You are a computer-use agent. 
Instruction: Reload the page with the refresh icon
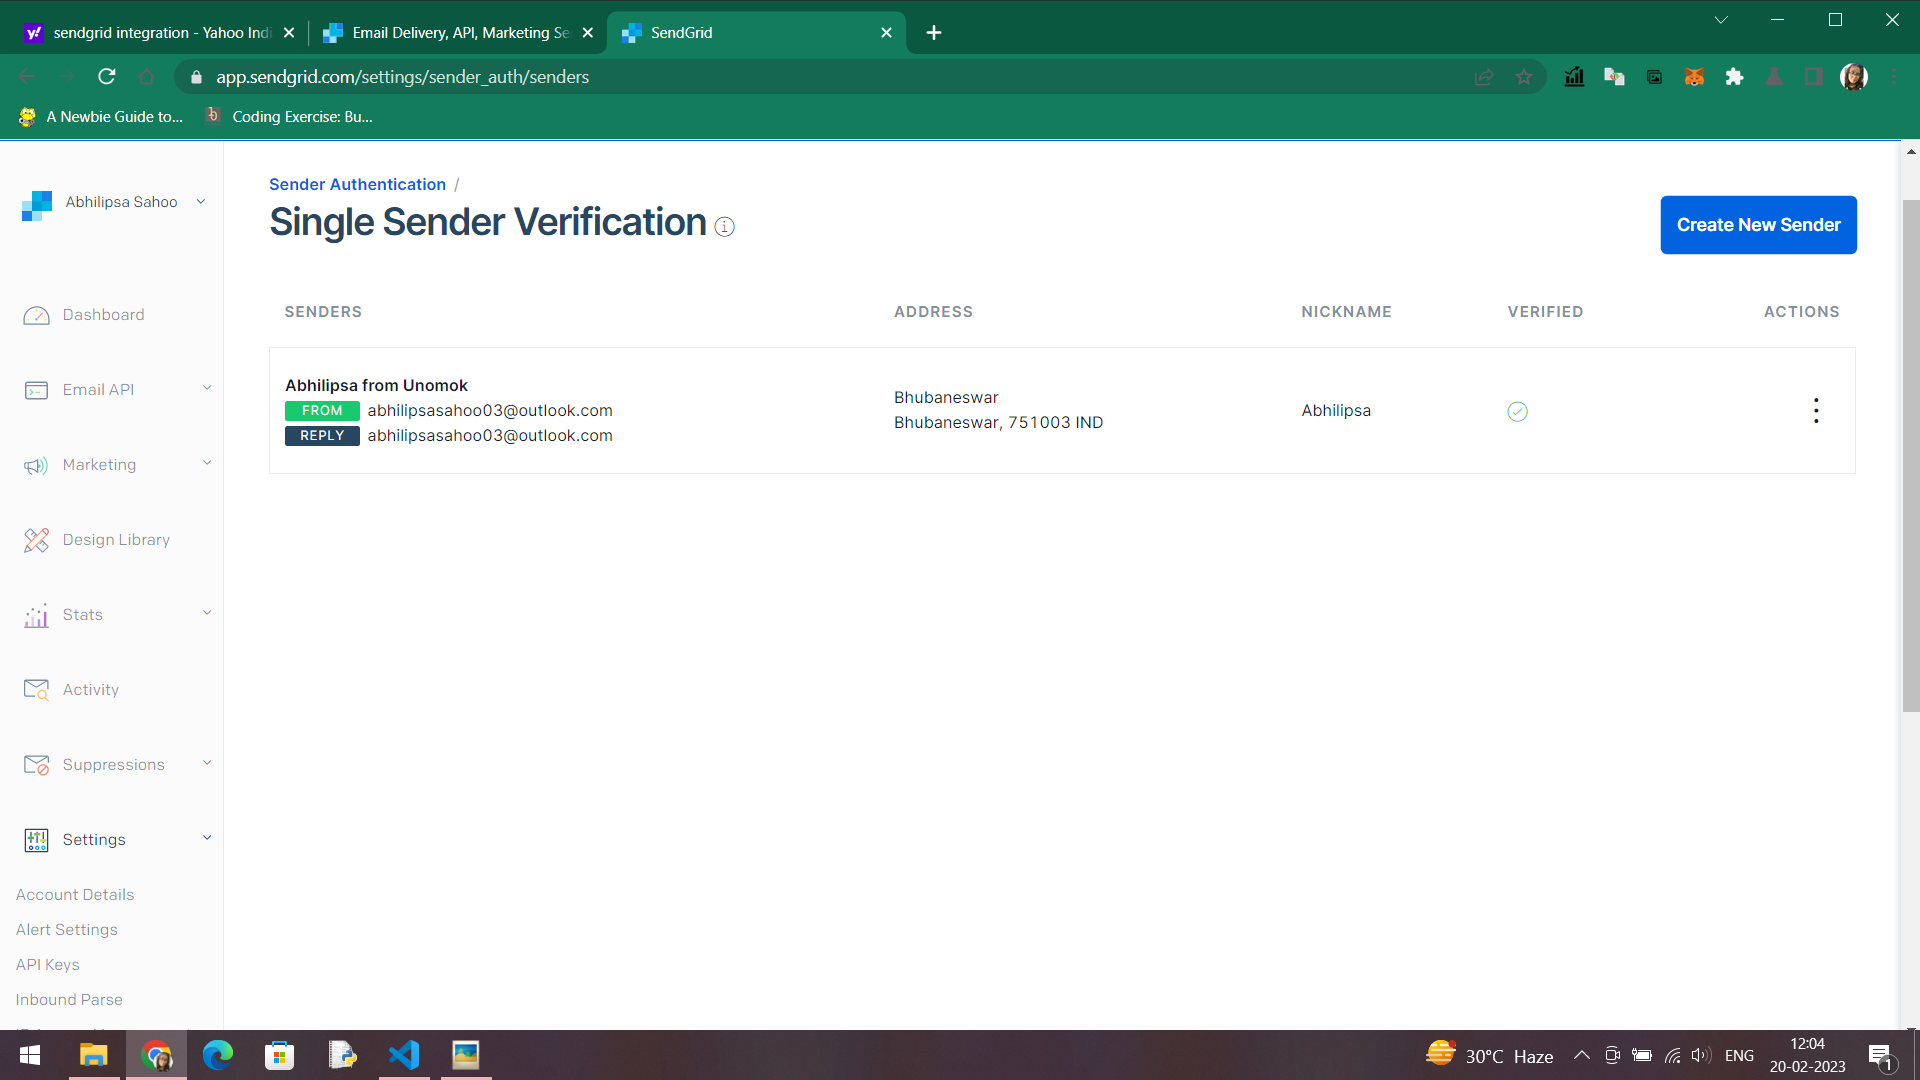pyautogui.click(x=107, y=77)
